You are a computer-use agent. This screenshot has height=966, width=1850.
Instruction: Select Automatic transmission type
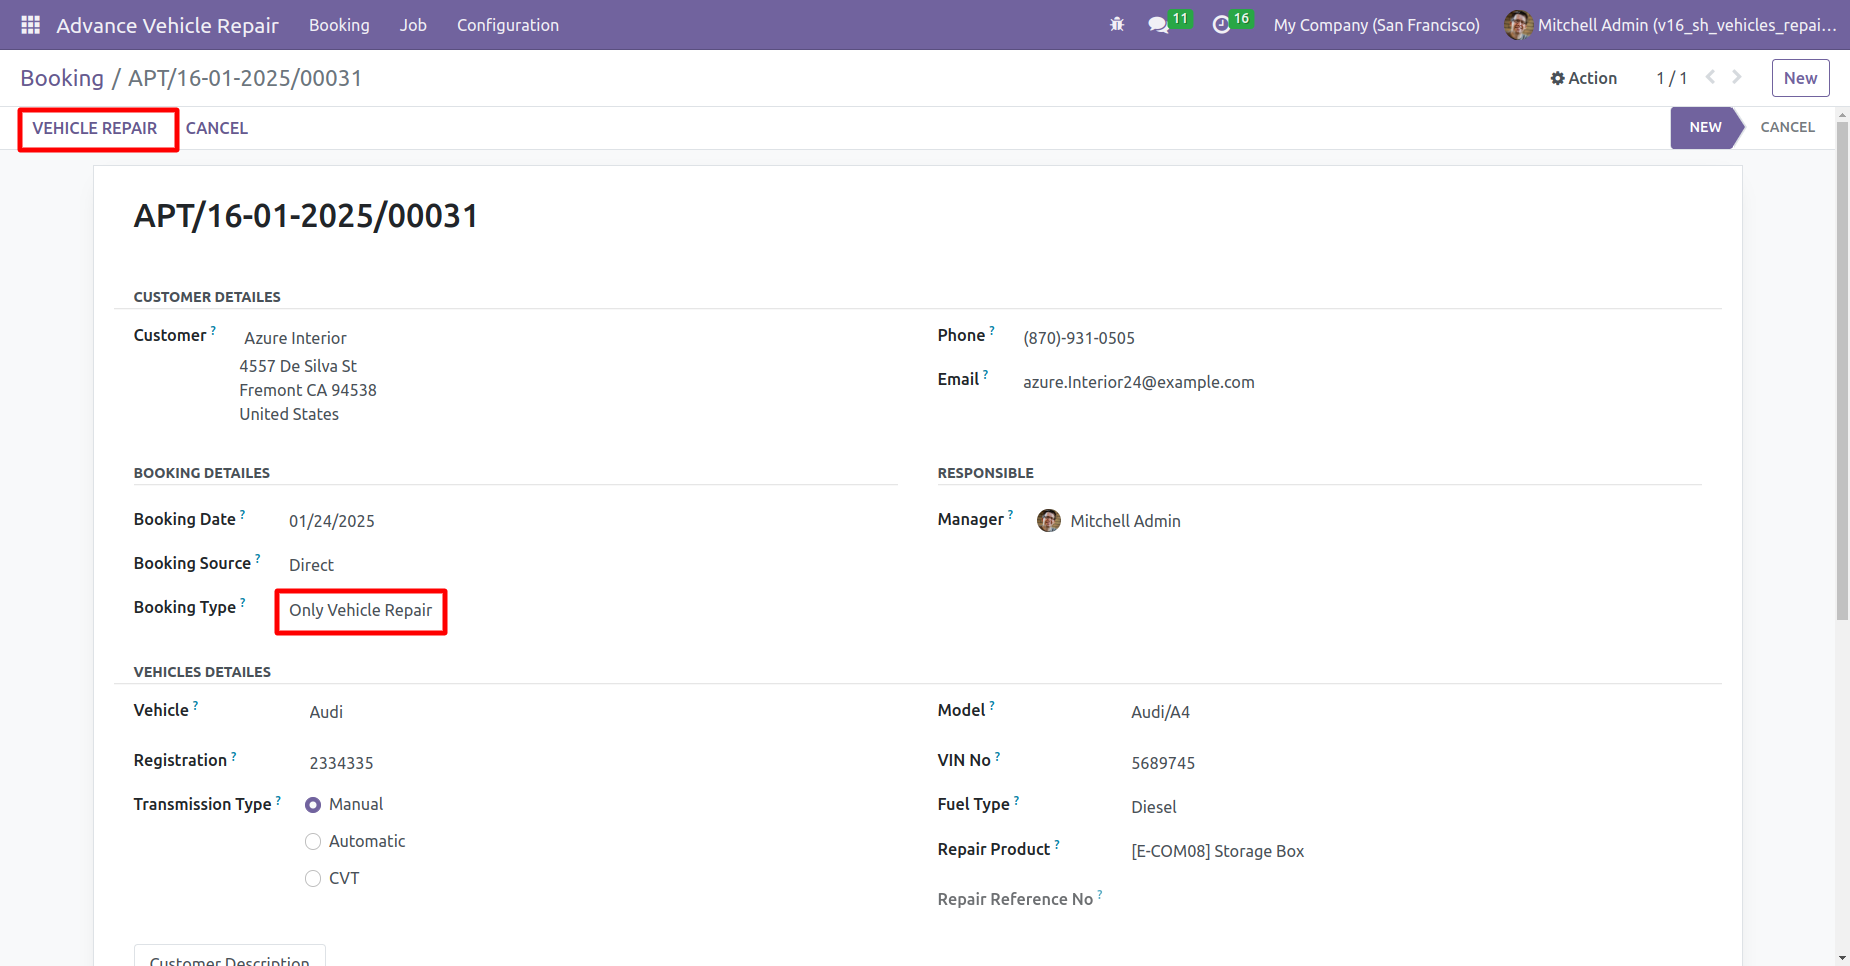pos(313,842)
